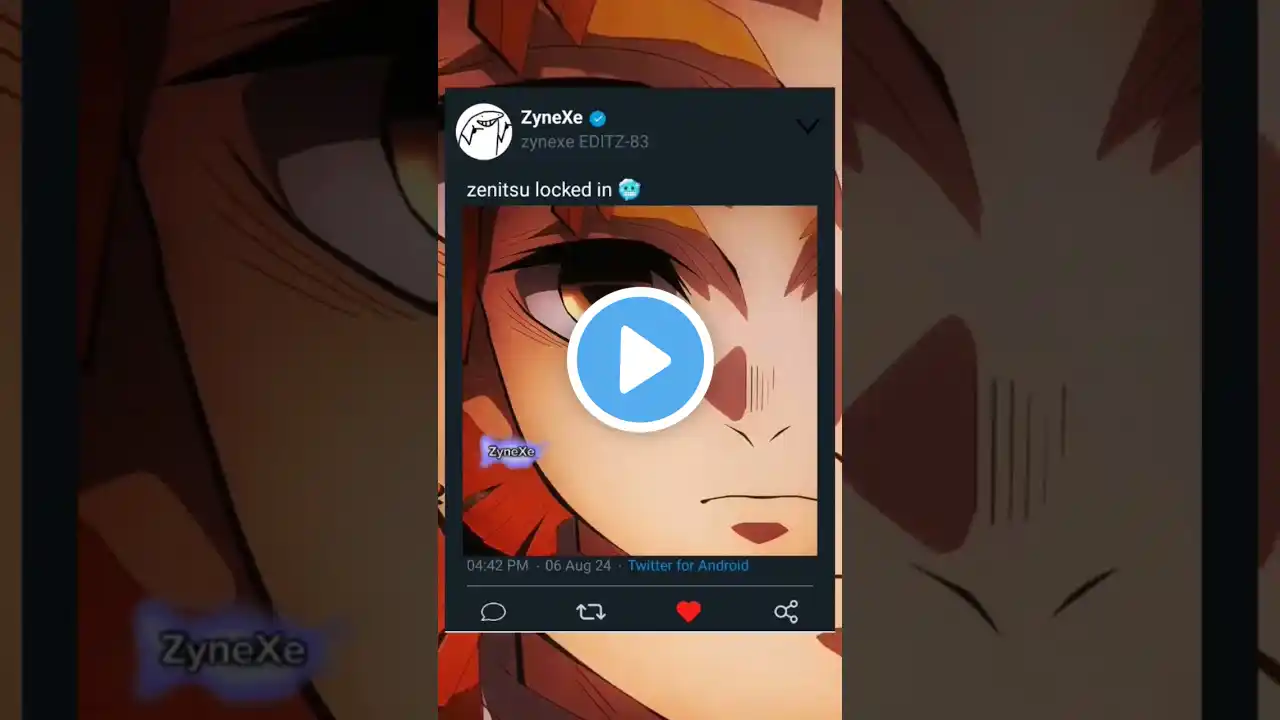Screen dimensions: 1280x720
Task: Open the reply speech bubble icon
Action: [493, 612]
